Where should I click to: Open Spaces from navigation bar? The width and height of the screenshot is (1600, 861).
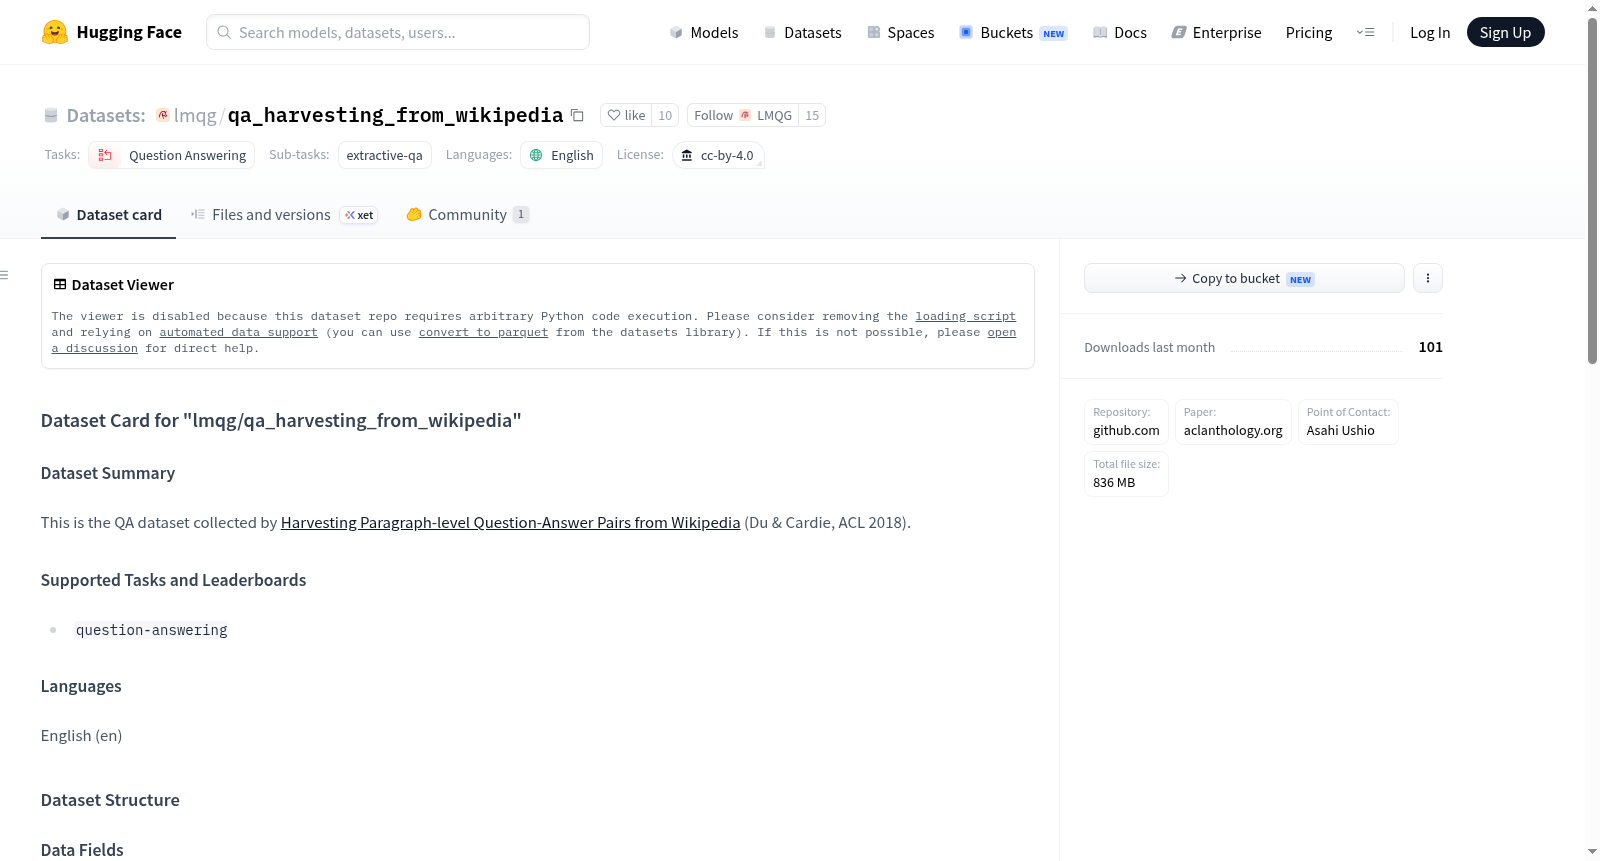pyautogui.click(x=900, y=32)
